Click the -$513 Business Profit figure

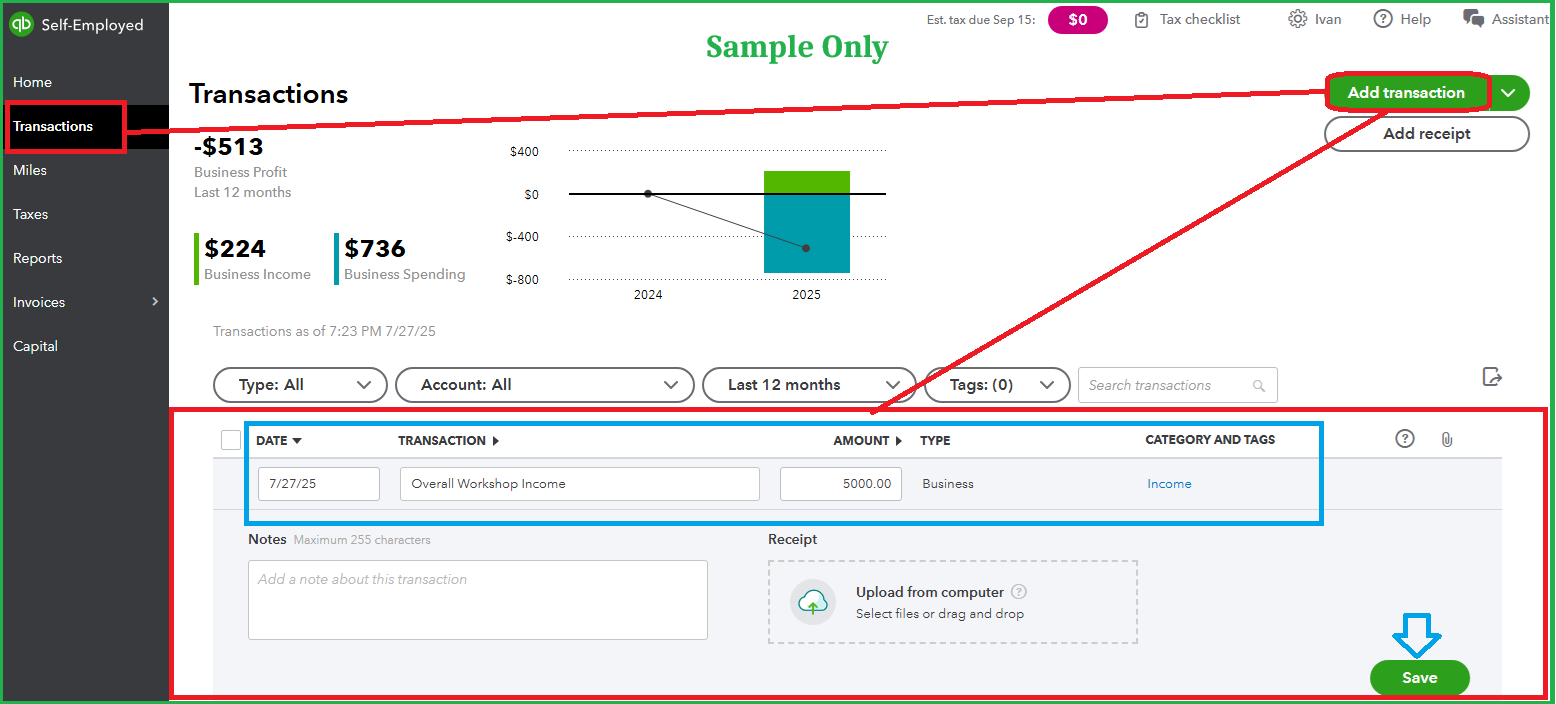pyautogui.click(x=229, y=147)
